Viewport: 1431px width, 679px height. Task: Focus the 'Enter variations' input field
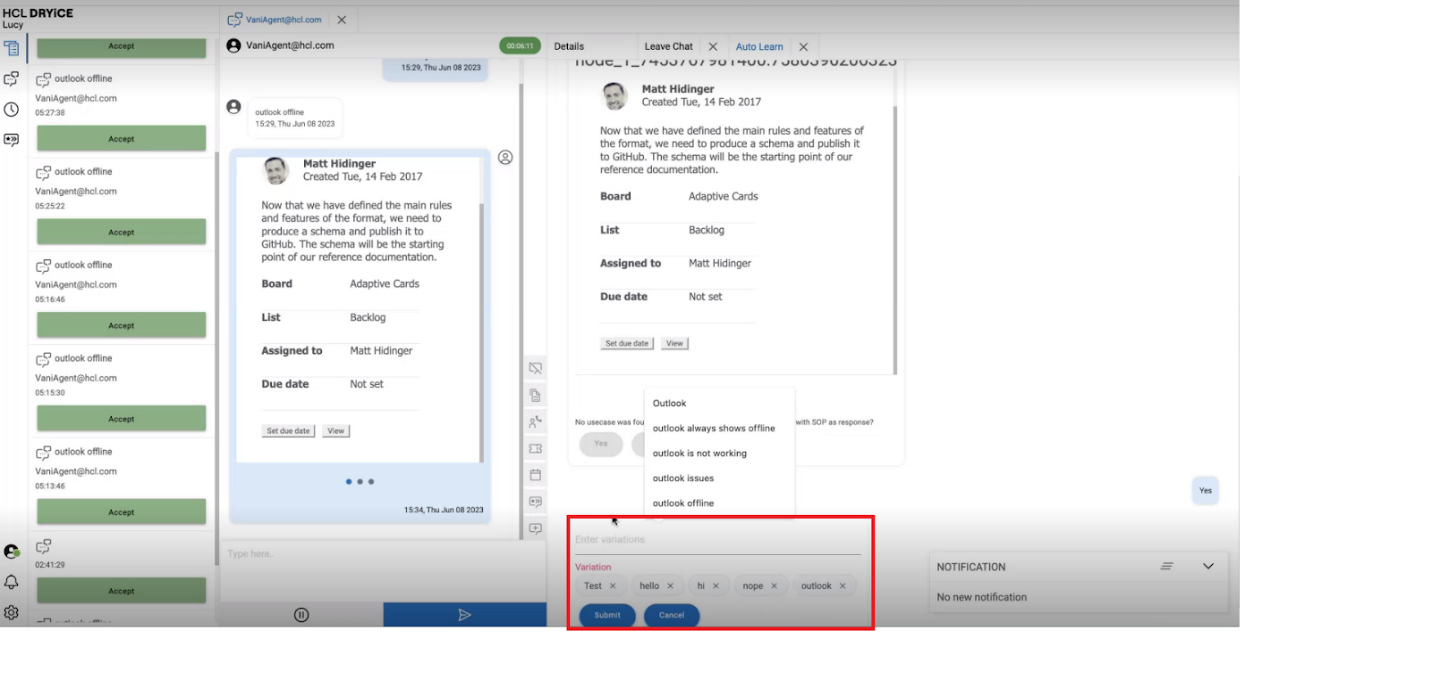click(x=717, y=540)
